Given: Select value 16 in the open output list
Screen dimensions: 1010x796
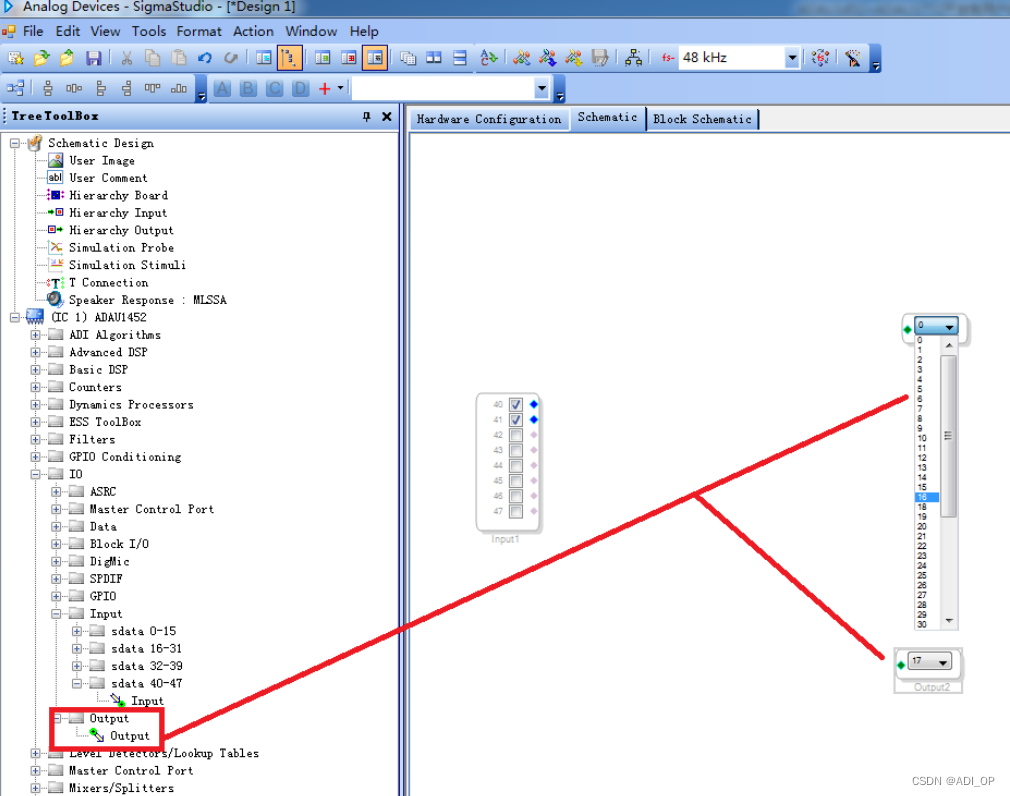Looking at the screenshot, I should 927,497.
